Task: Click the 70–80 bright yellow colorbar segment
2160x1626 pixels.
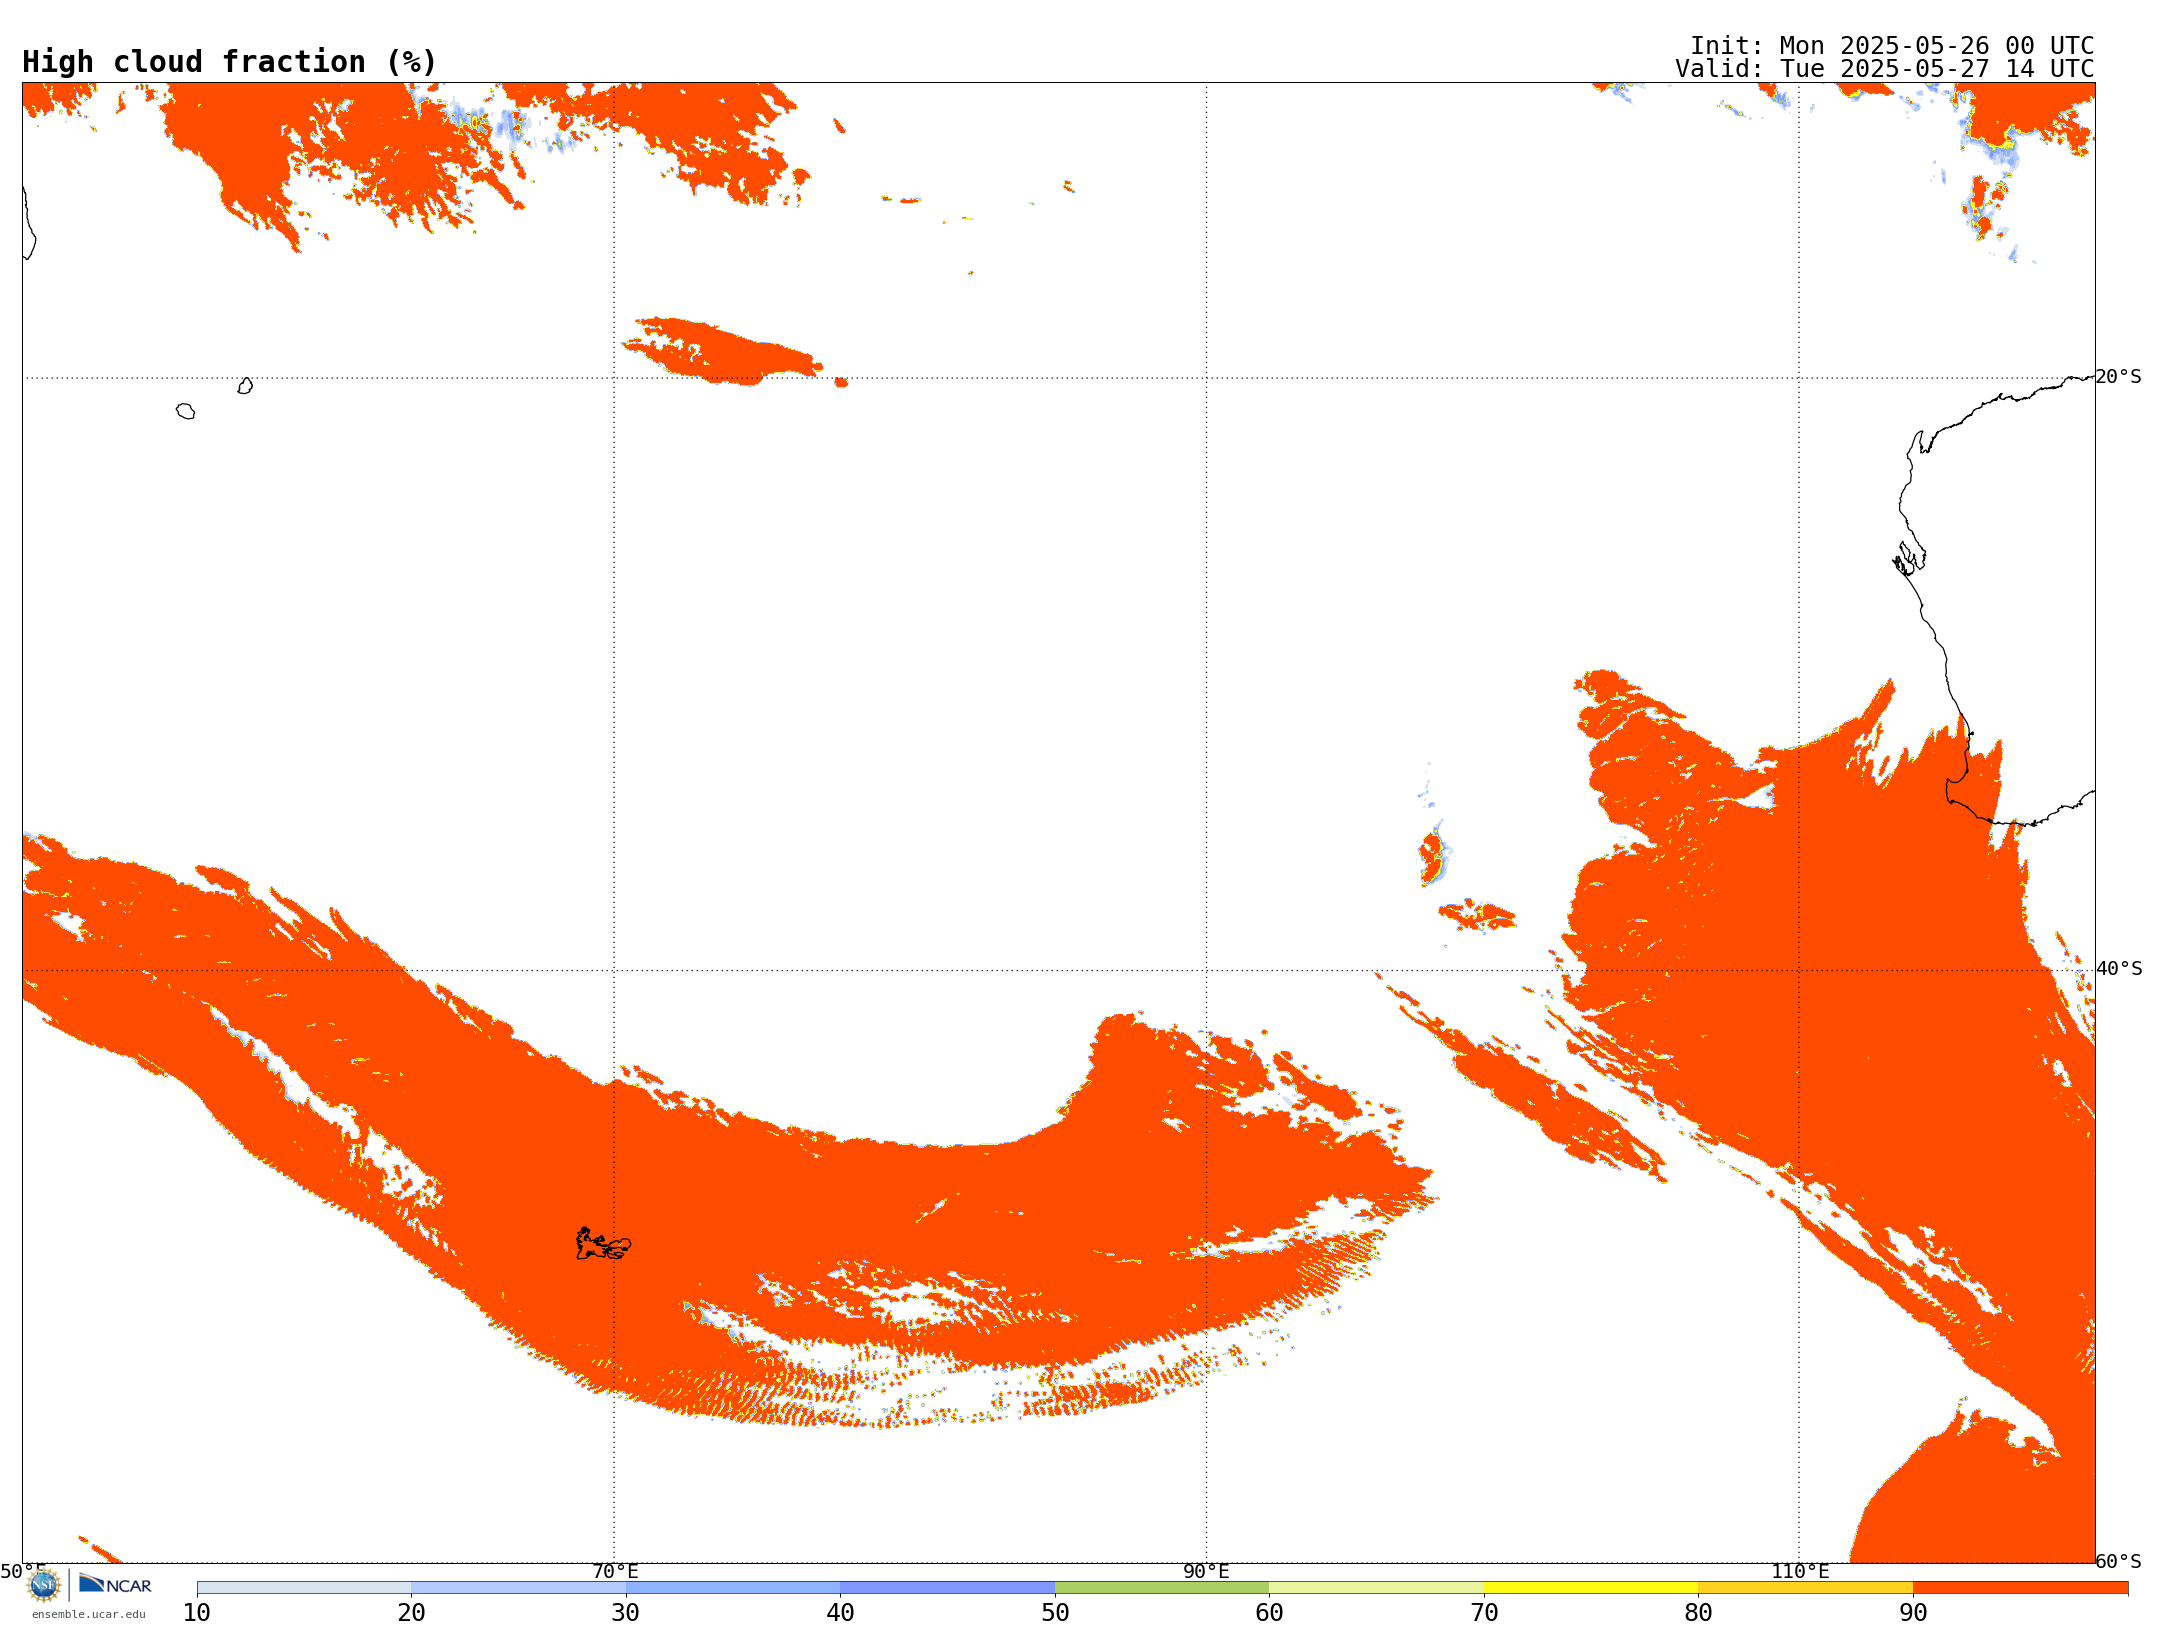Action: [x=1591, y=1588]
